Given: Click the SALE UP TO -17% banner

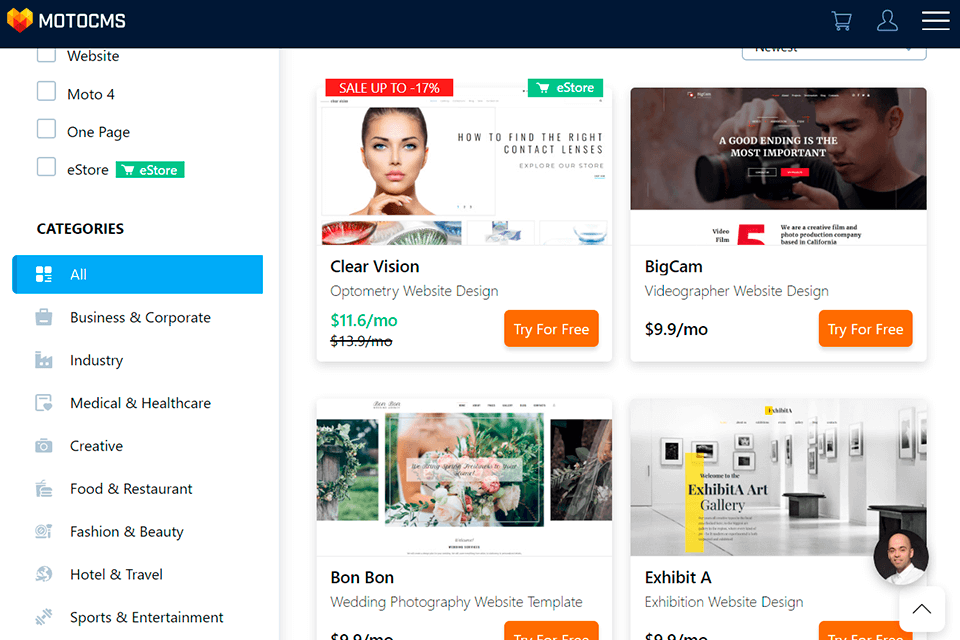Looking at the screenshot, I should point(389,88).
